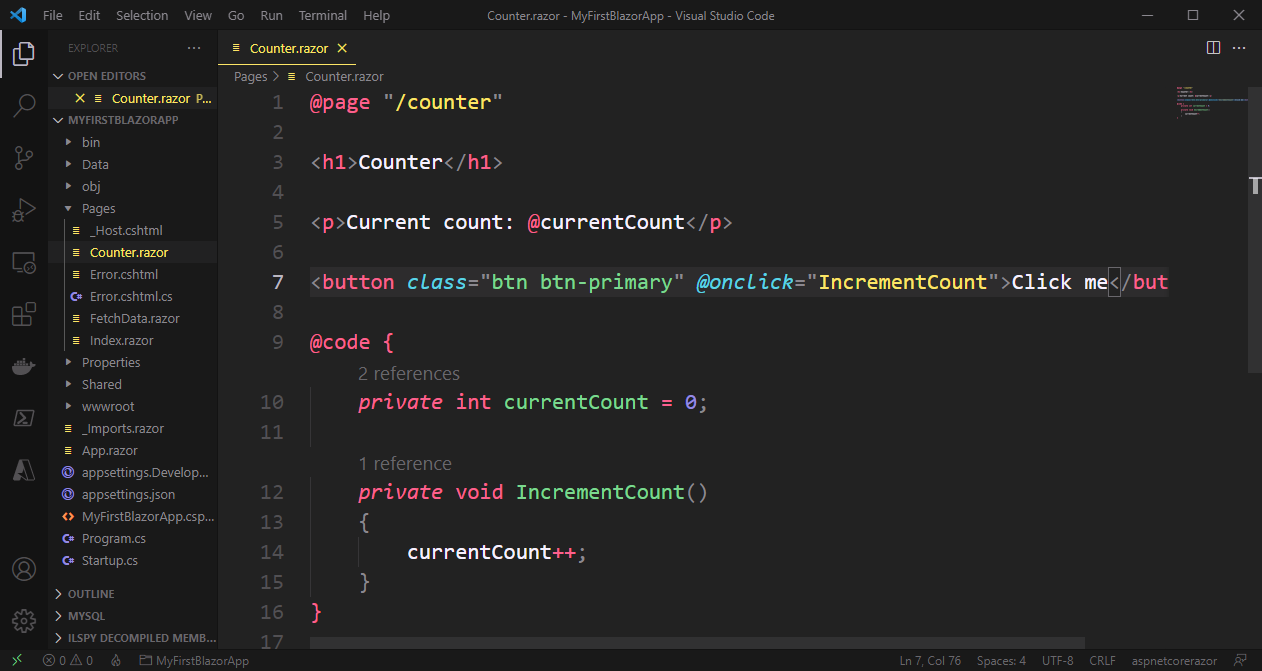Open Startup.cs in the explorer
The image size is (1262, 671).
[x=109, y=560]
